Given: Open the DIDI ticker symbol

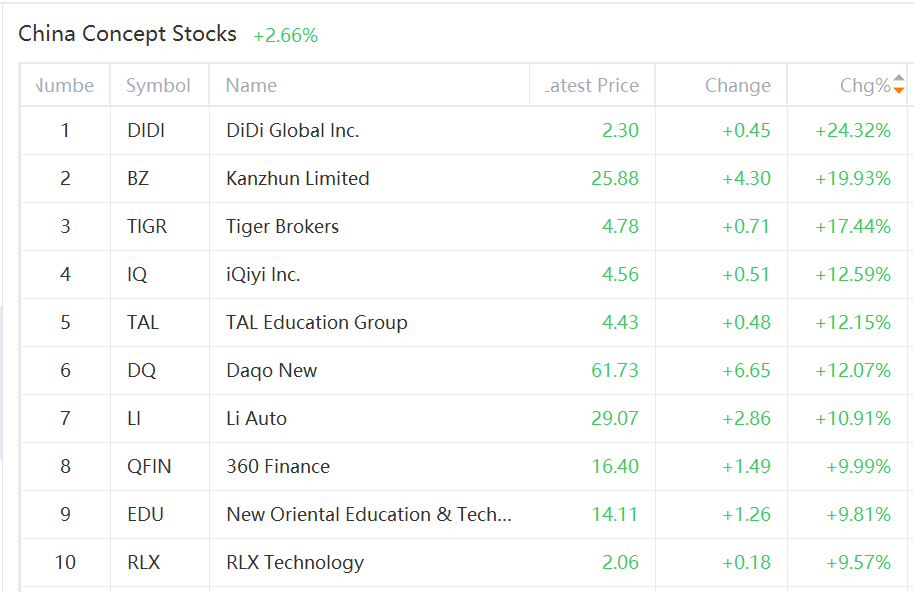Looking at the screenshot, I should click(146, 130).
